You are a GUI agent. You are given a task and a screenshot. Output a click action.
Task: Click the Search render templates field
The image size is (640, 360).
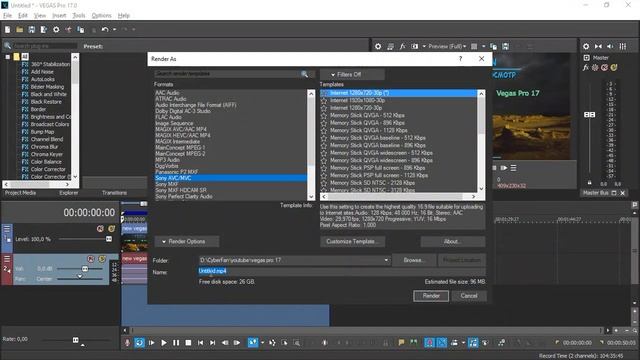coord(227,74)
